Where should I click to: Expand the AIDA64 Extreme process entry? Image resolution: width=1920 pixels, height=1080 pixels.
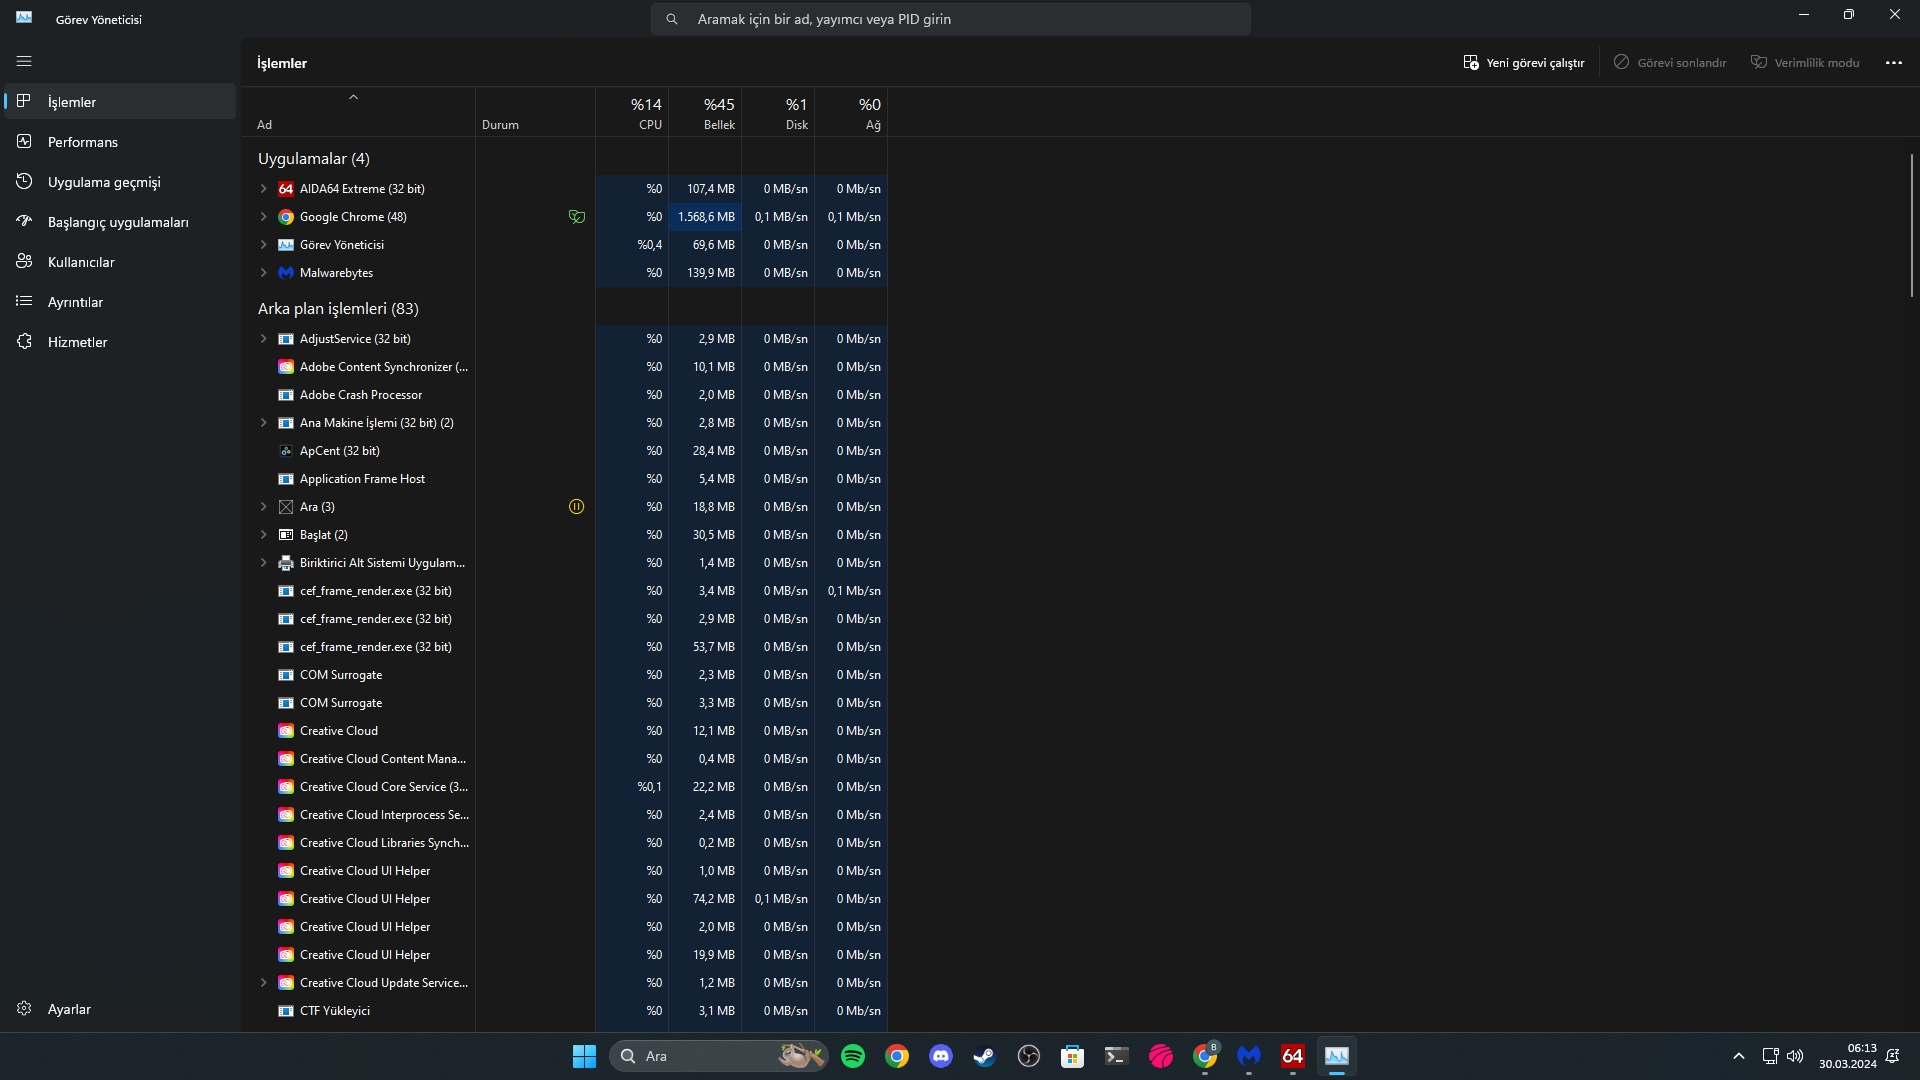tap(264, 189)
